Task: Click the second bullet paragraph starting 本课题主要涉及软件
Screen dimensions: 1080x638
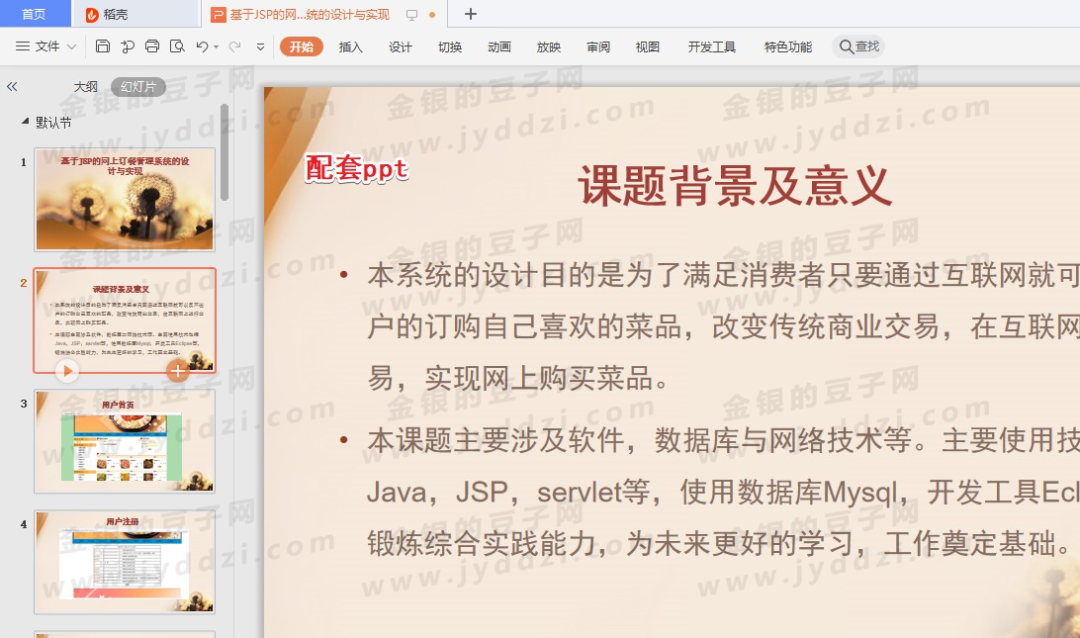Action: pos(723,491)
